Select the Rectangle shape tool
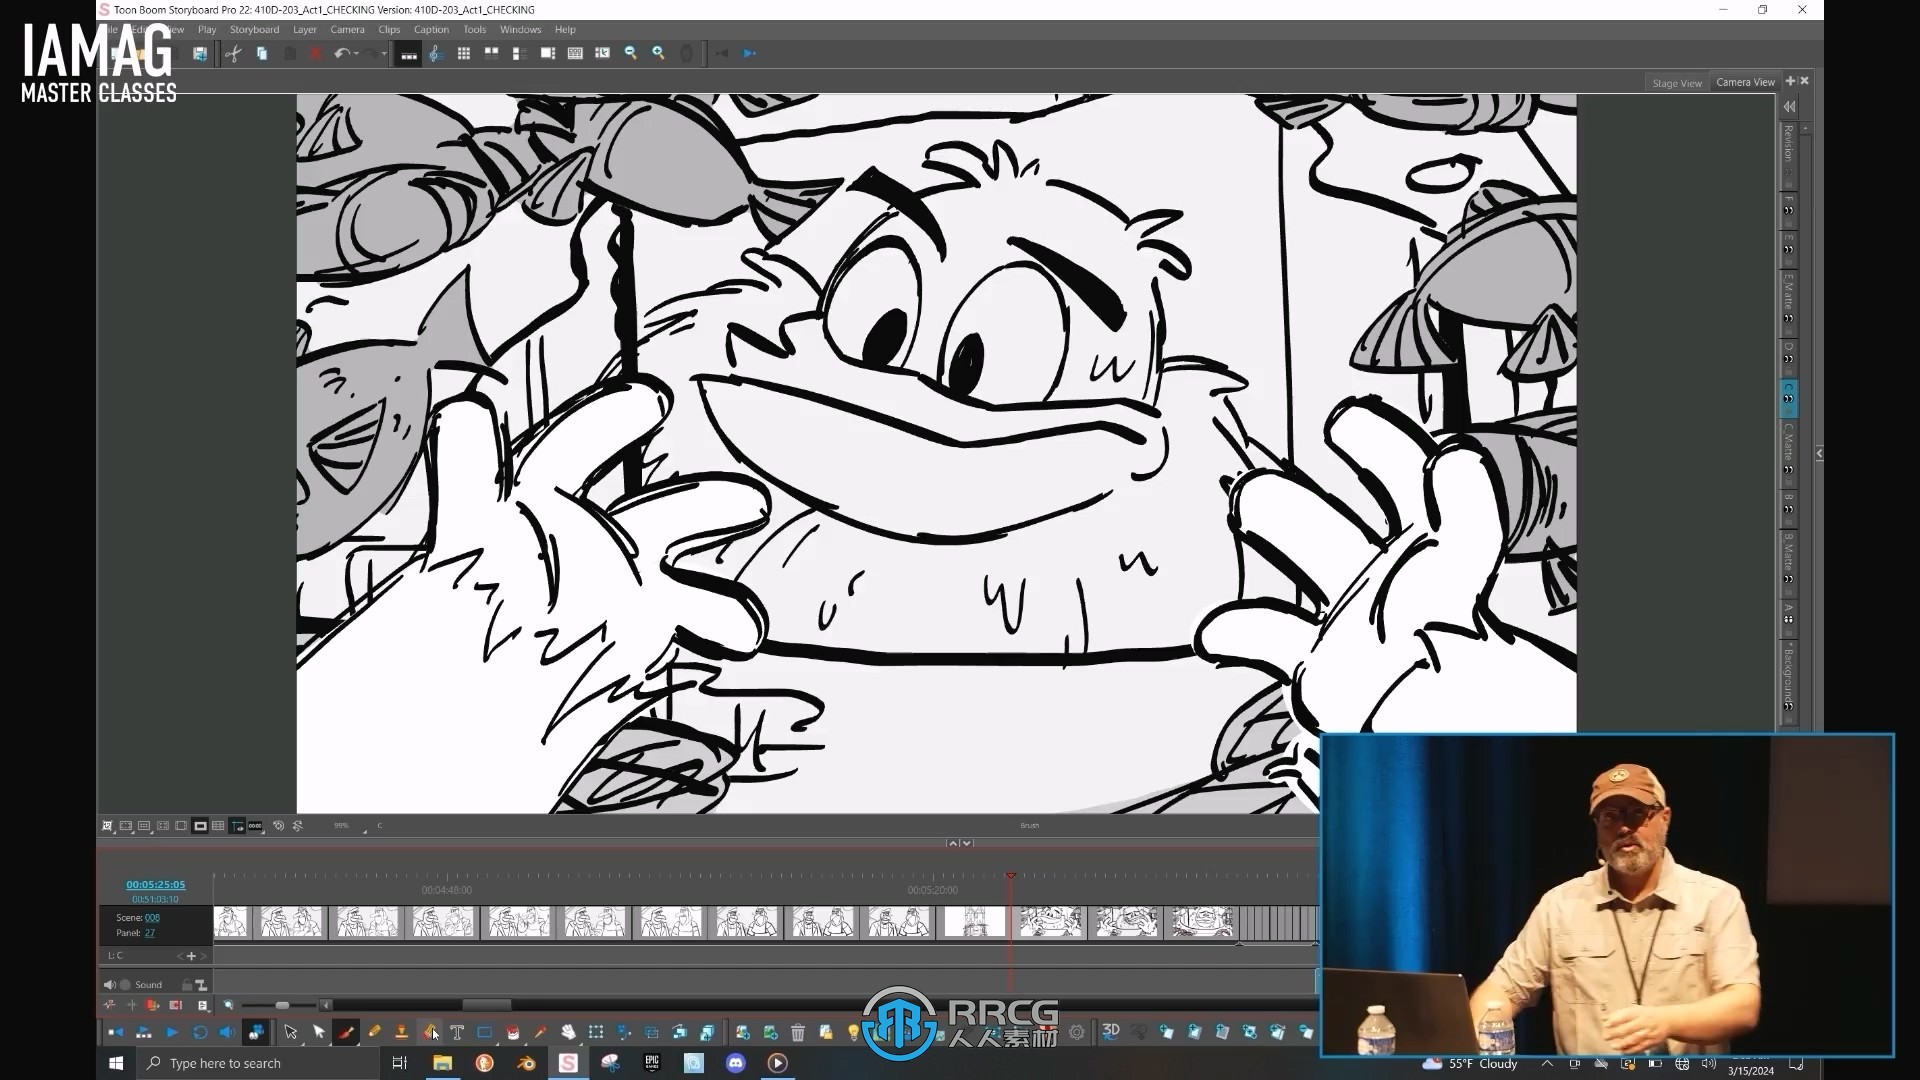The height and width of the screenshot is (1080, 1920). [x=485, y=1032]
